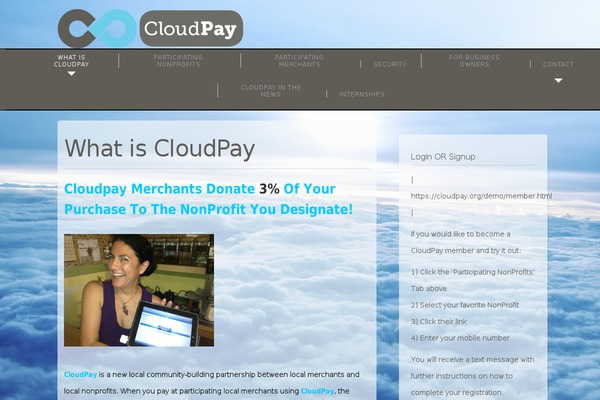Follow the cloudpay.org/demo/member.html link
This screenshot has height=400, width=600.
point(481,196)
